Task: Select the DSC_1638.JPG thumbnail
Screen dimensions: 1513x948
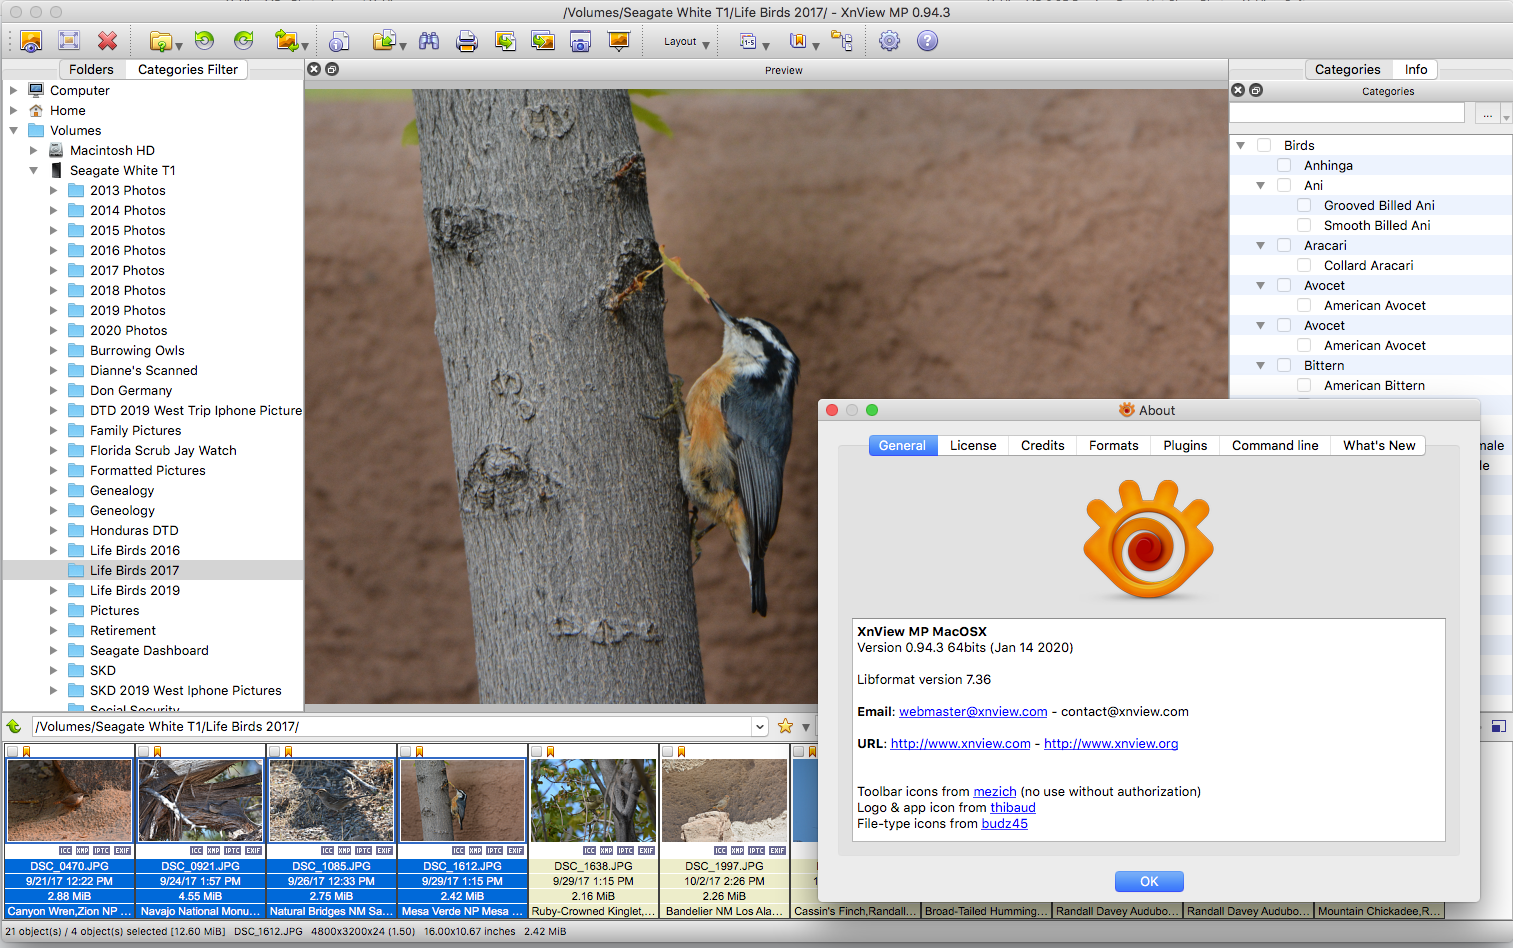Action: pos(593,800)
